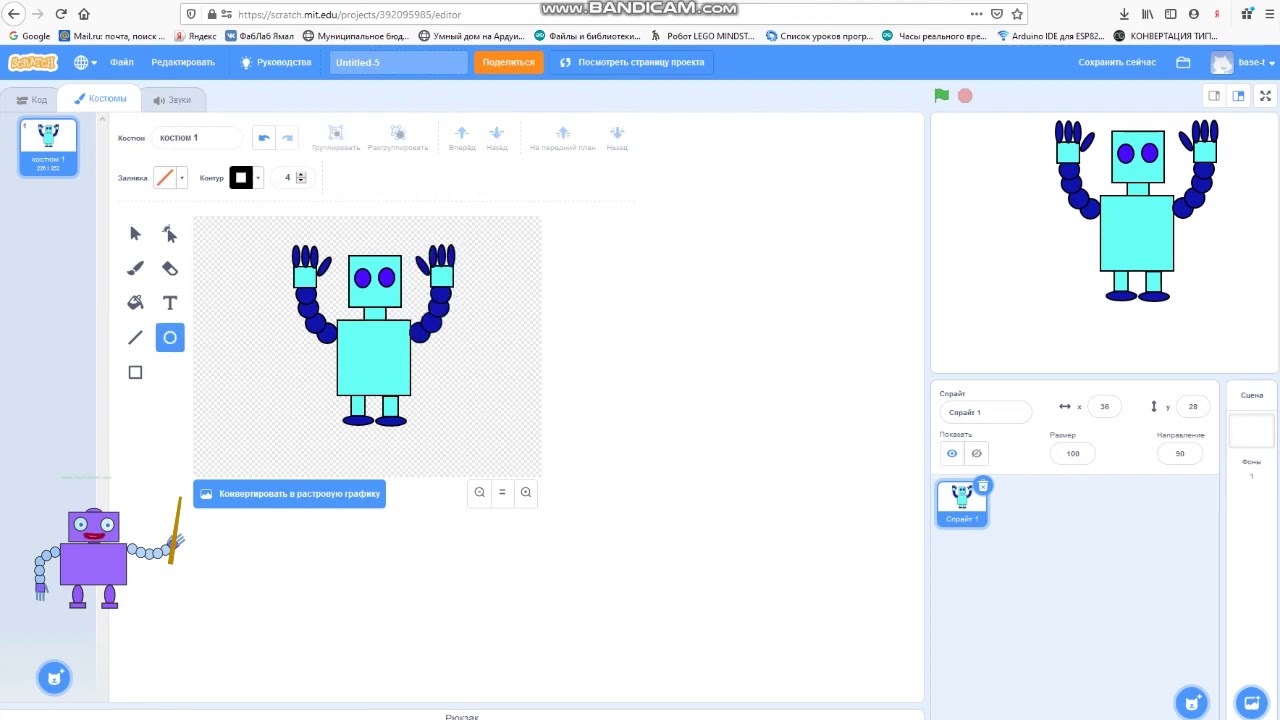Switch to the Звуки tab
The height and width of the screenshot is (720, 1280).
(x=172, y=100)
